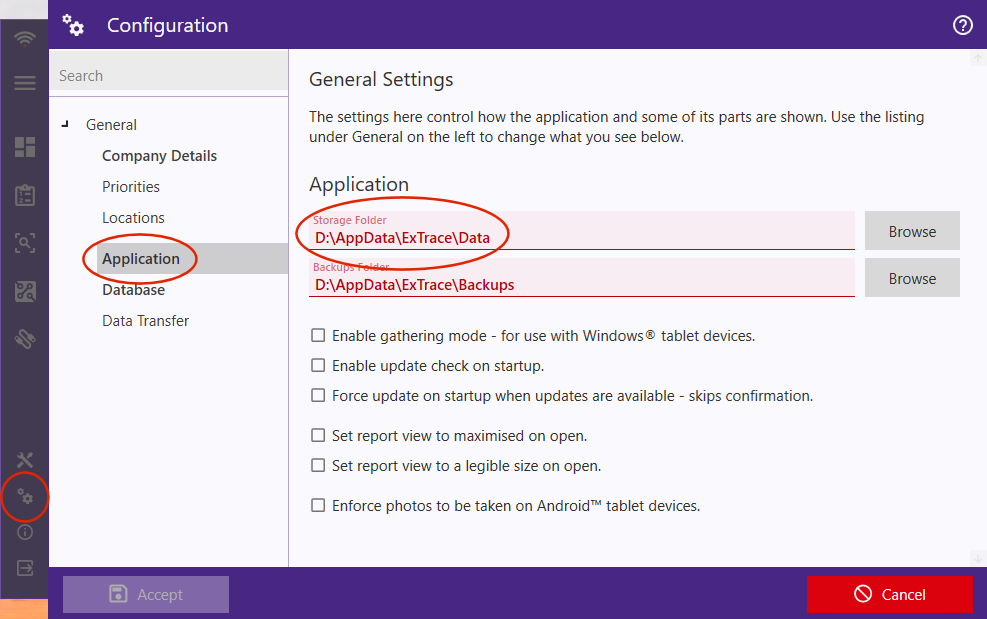Enable gathering mode checkbox

(x=318, y=336)
